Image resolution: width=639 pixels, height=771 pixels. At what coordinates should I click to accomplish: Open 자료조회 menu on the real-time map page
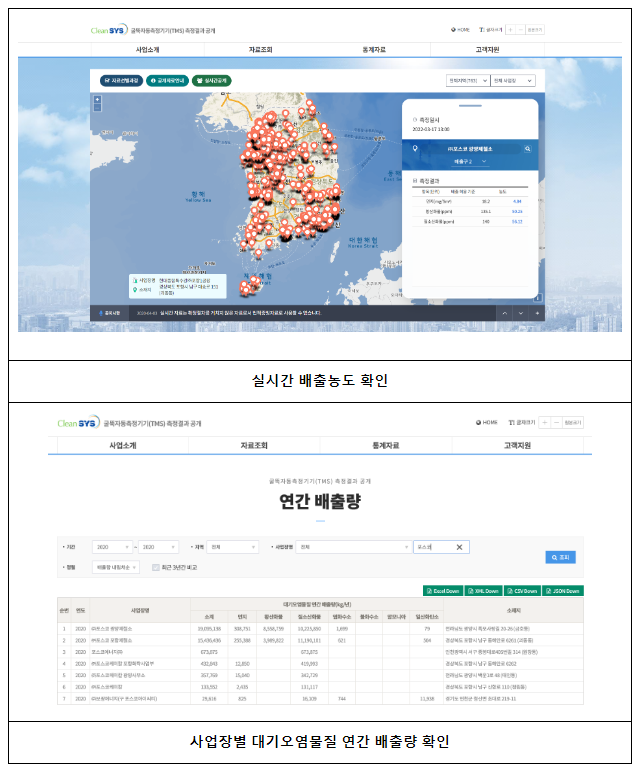click(x=261, y=50)
